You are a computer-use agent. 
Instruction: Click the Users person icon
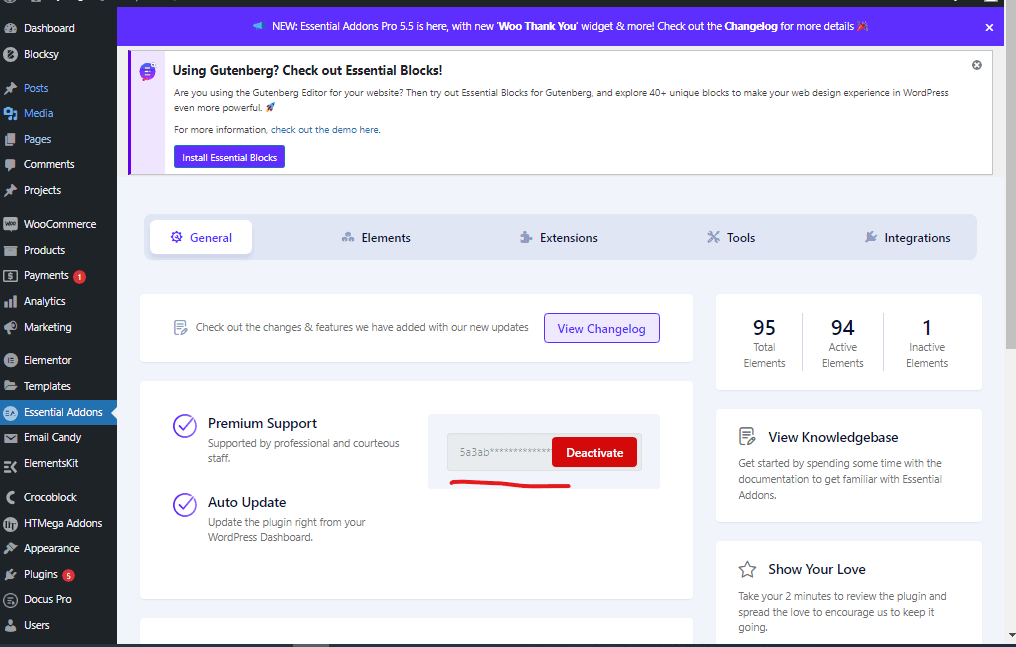tap(10, 626)
